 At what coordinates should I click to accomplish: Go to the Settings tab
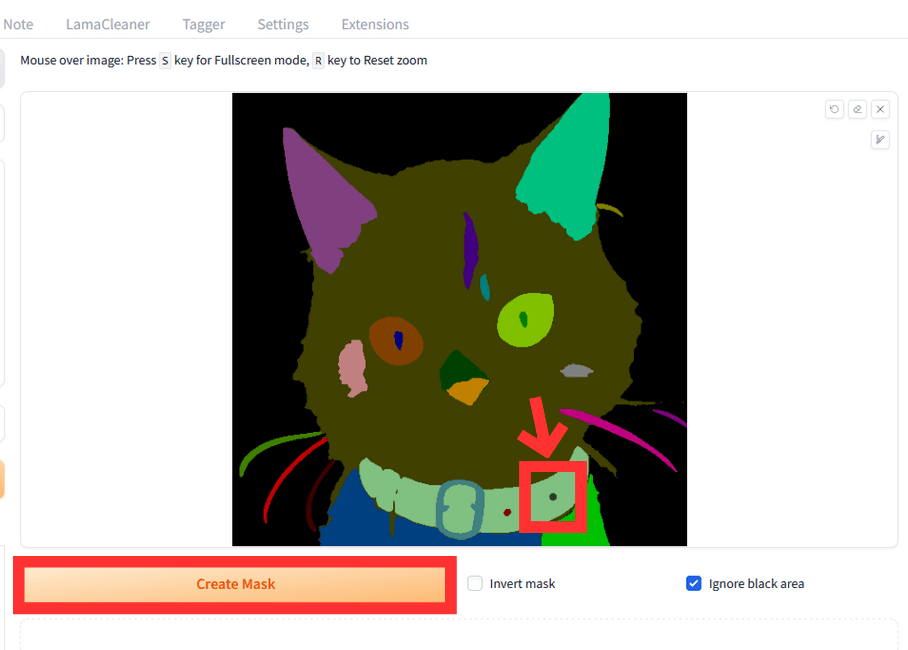pyautogui.click(x=283, y=24)
